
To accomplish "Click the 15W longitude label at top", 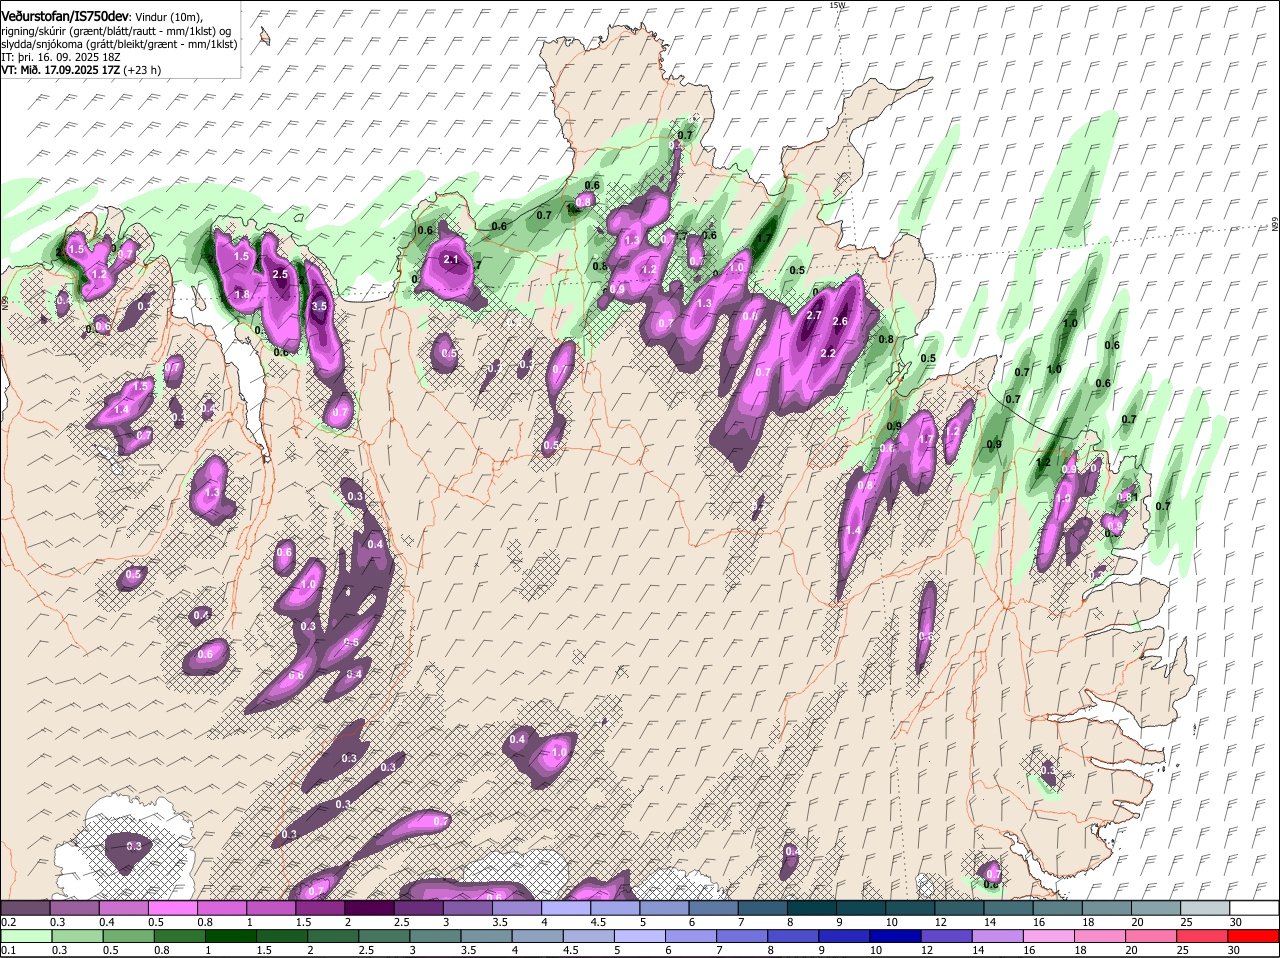I will point(837,5).
